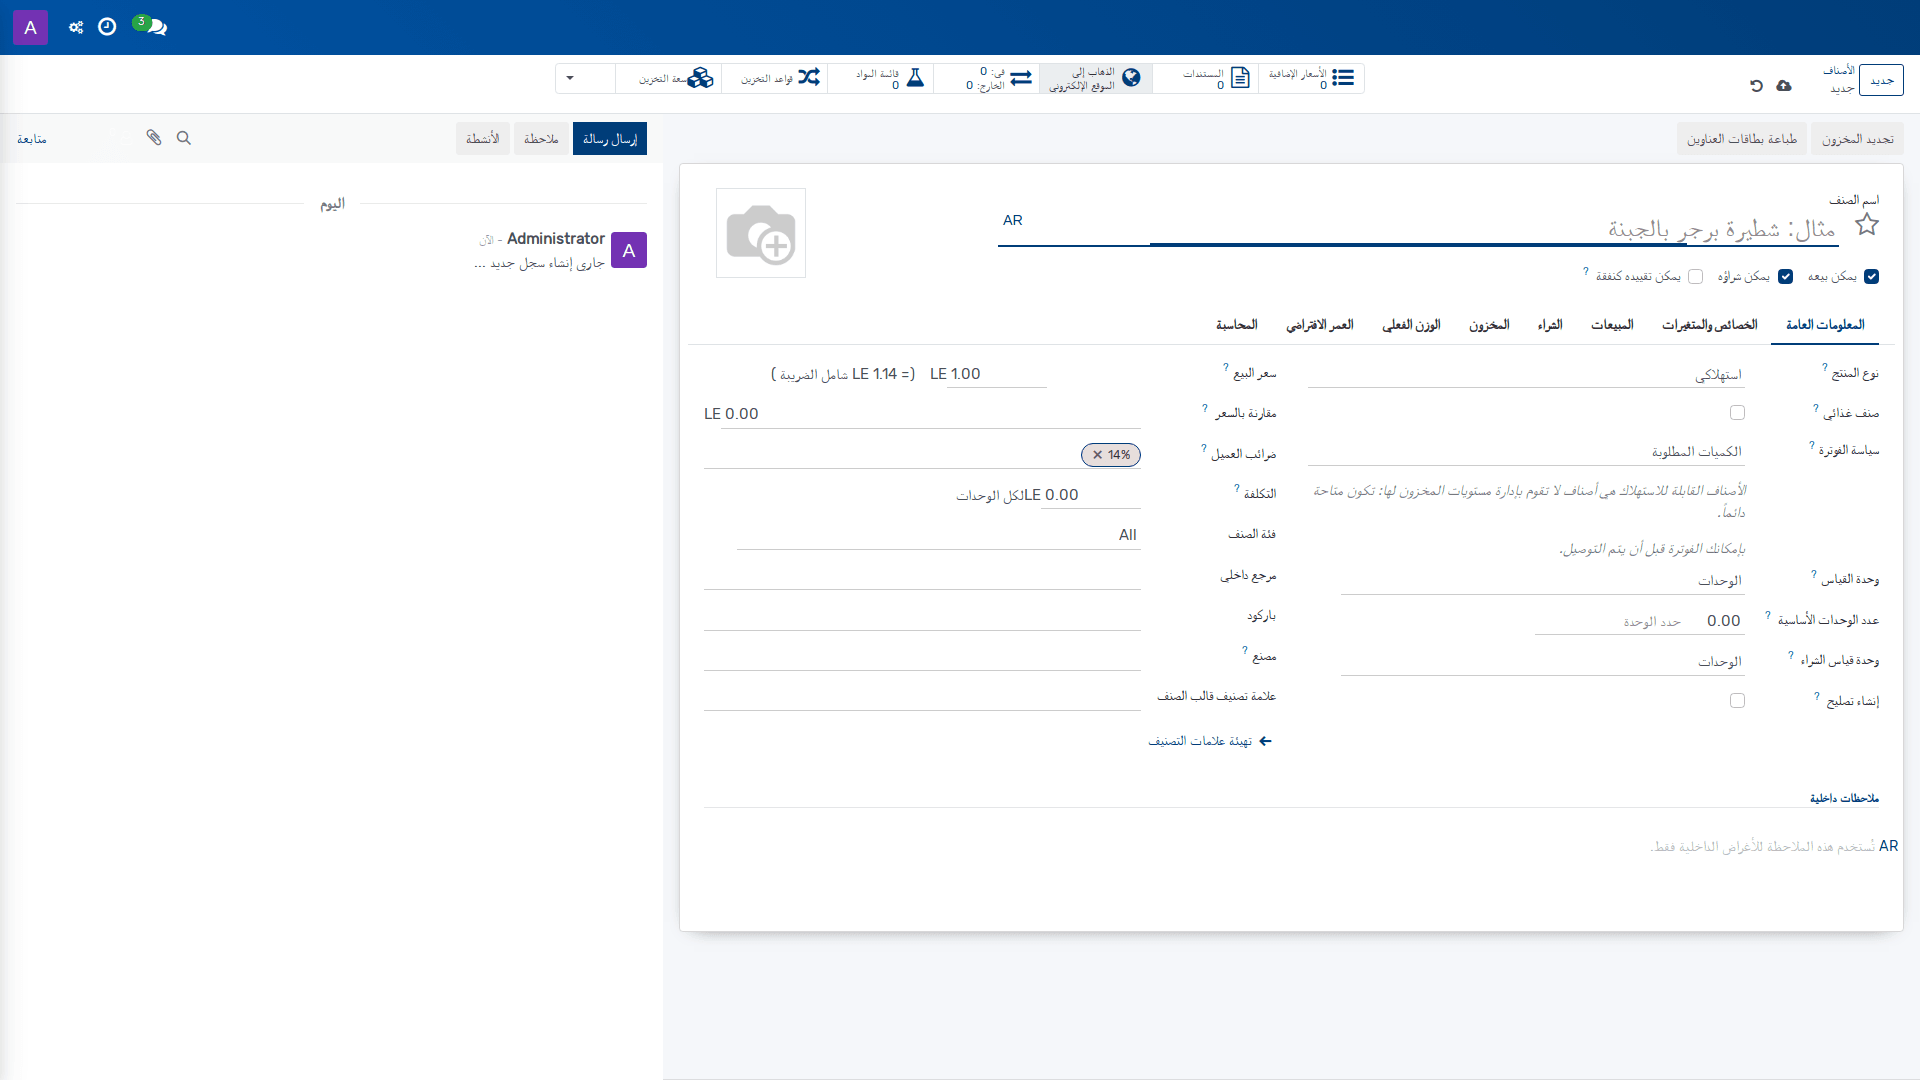Toggle the create manufacturing checkbox (إنشاء تصليح)

click(x=1737, y=701)
